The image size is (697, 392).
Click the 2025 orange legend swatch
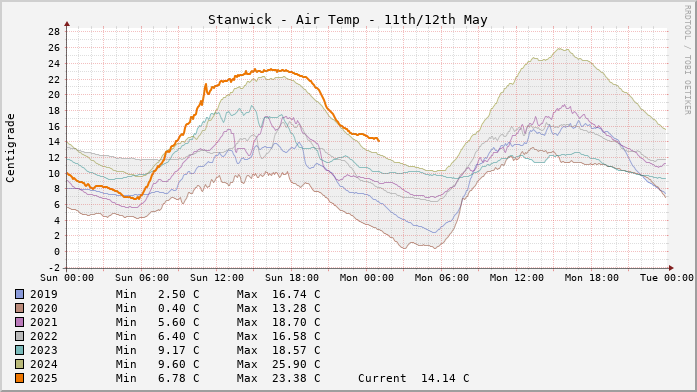click(20, 378)
